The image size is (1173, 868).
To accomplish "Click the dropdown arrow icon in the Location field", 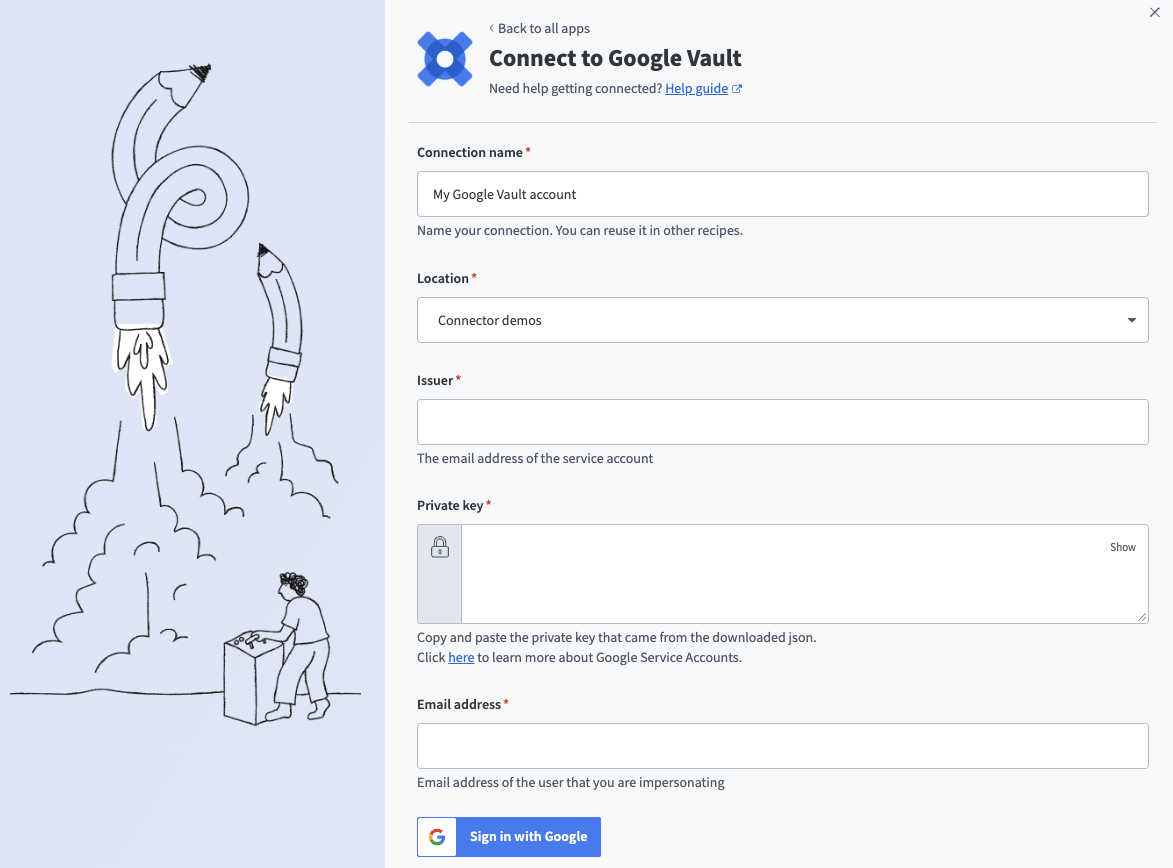I will 1131,320.
